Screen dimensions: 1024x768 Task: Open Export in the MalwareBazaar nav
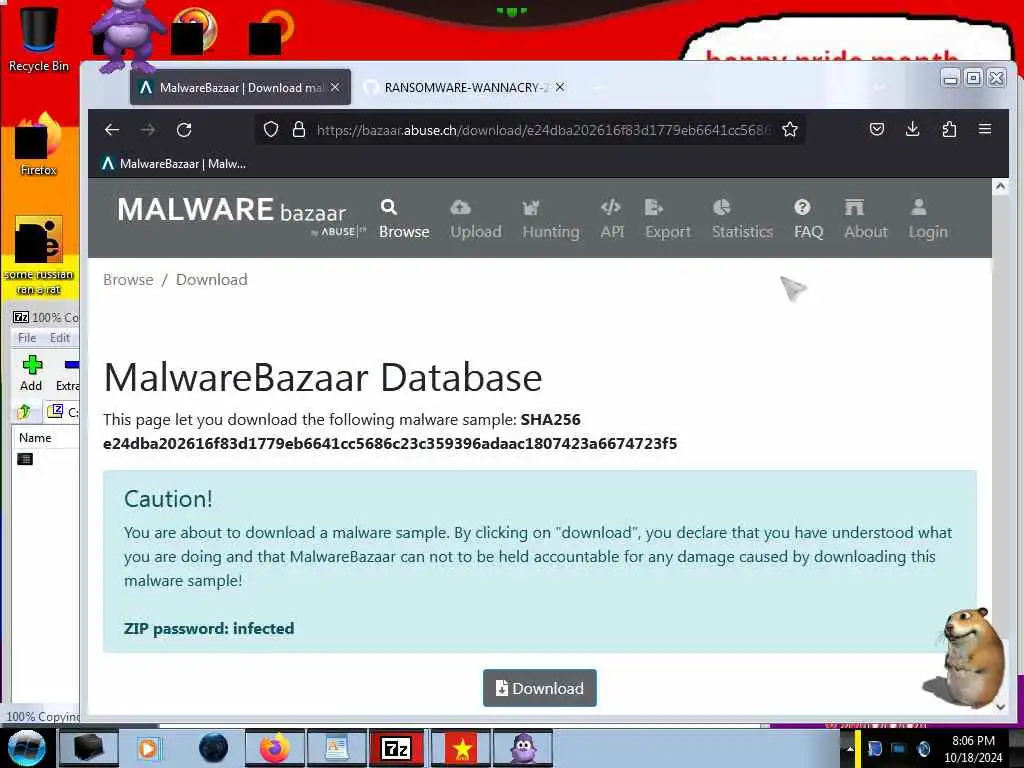[667, 219]
